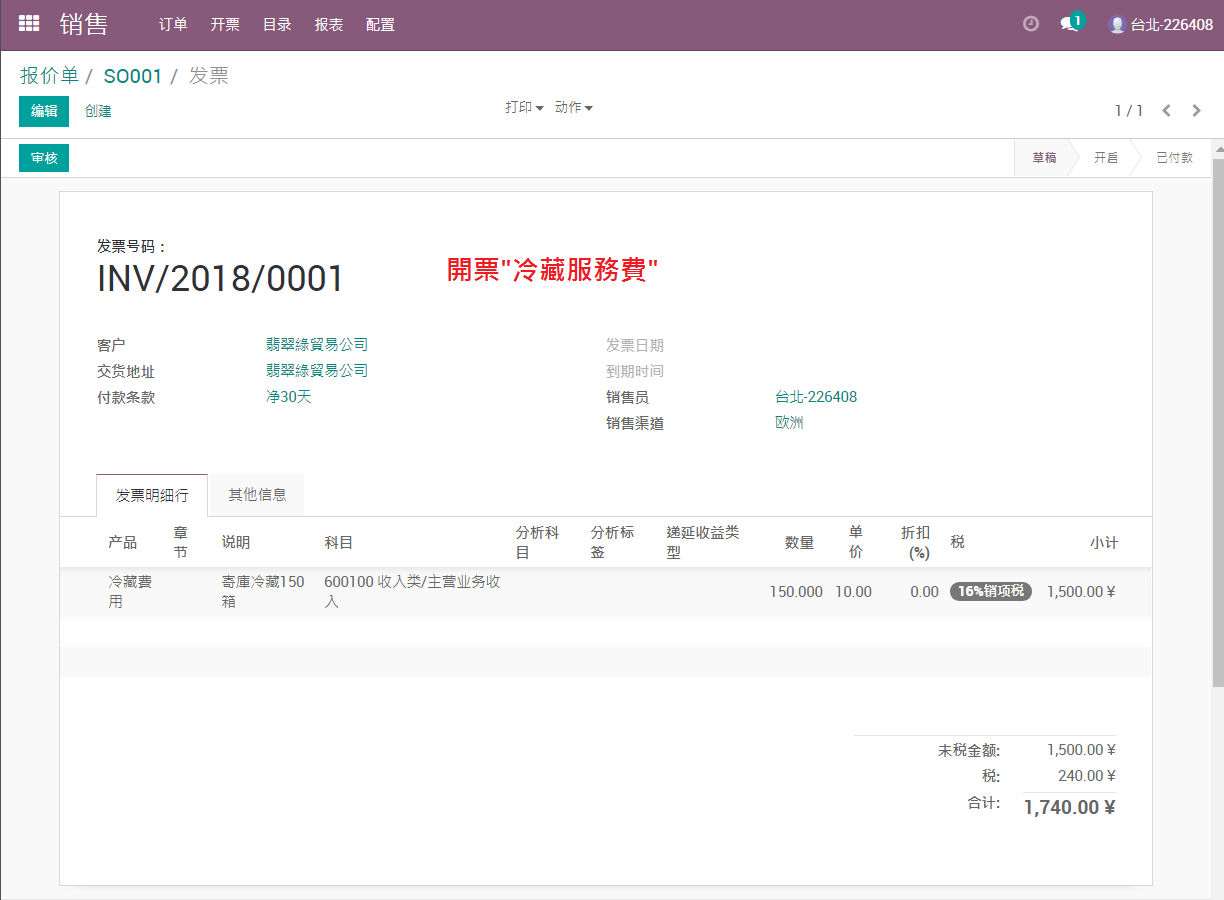
Task: Click the clock activities icon
Action: (1031, 24)
